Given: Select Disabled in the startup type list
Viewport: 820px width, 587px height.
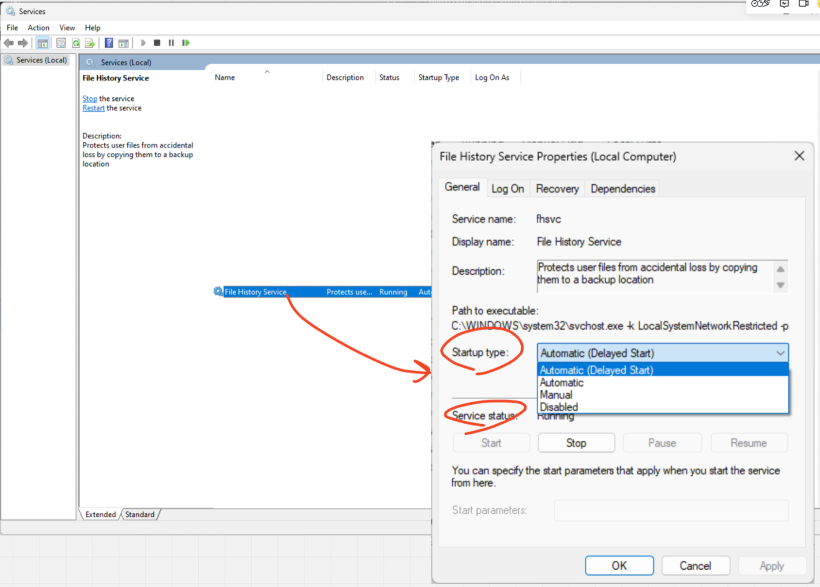Looking at the screenshot, I should 559,407.
